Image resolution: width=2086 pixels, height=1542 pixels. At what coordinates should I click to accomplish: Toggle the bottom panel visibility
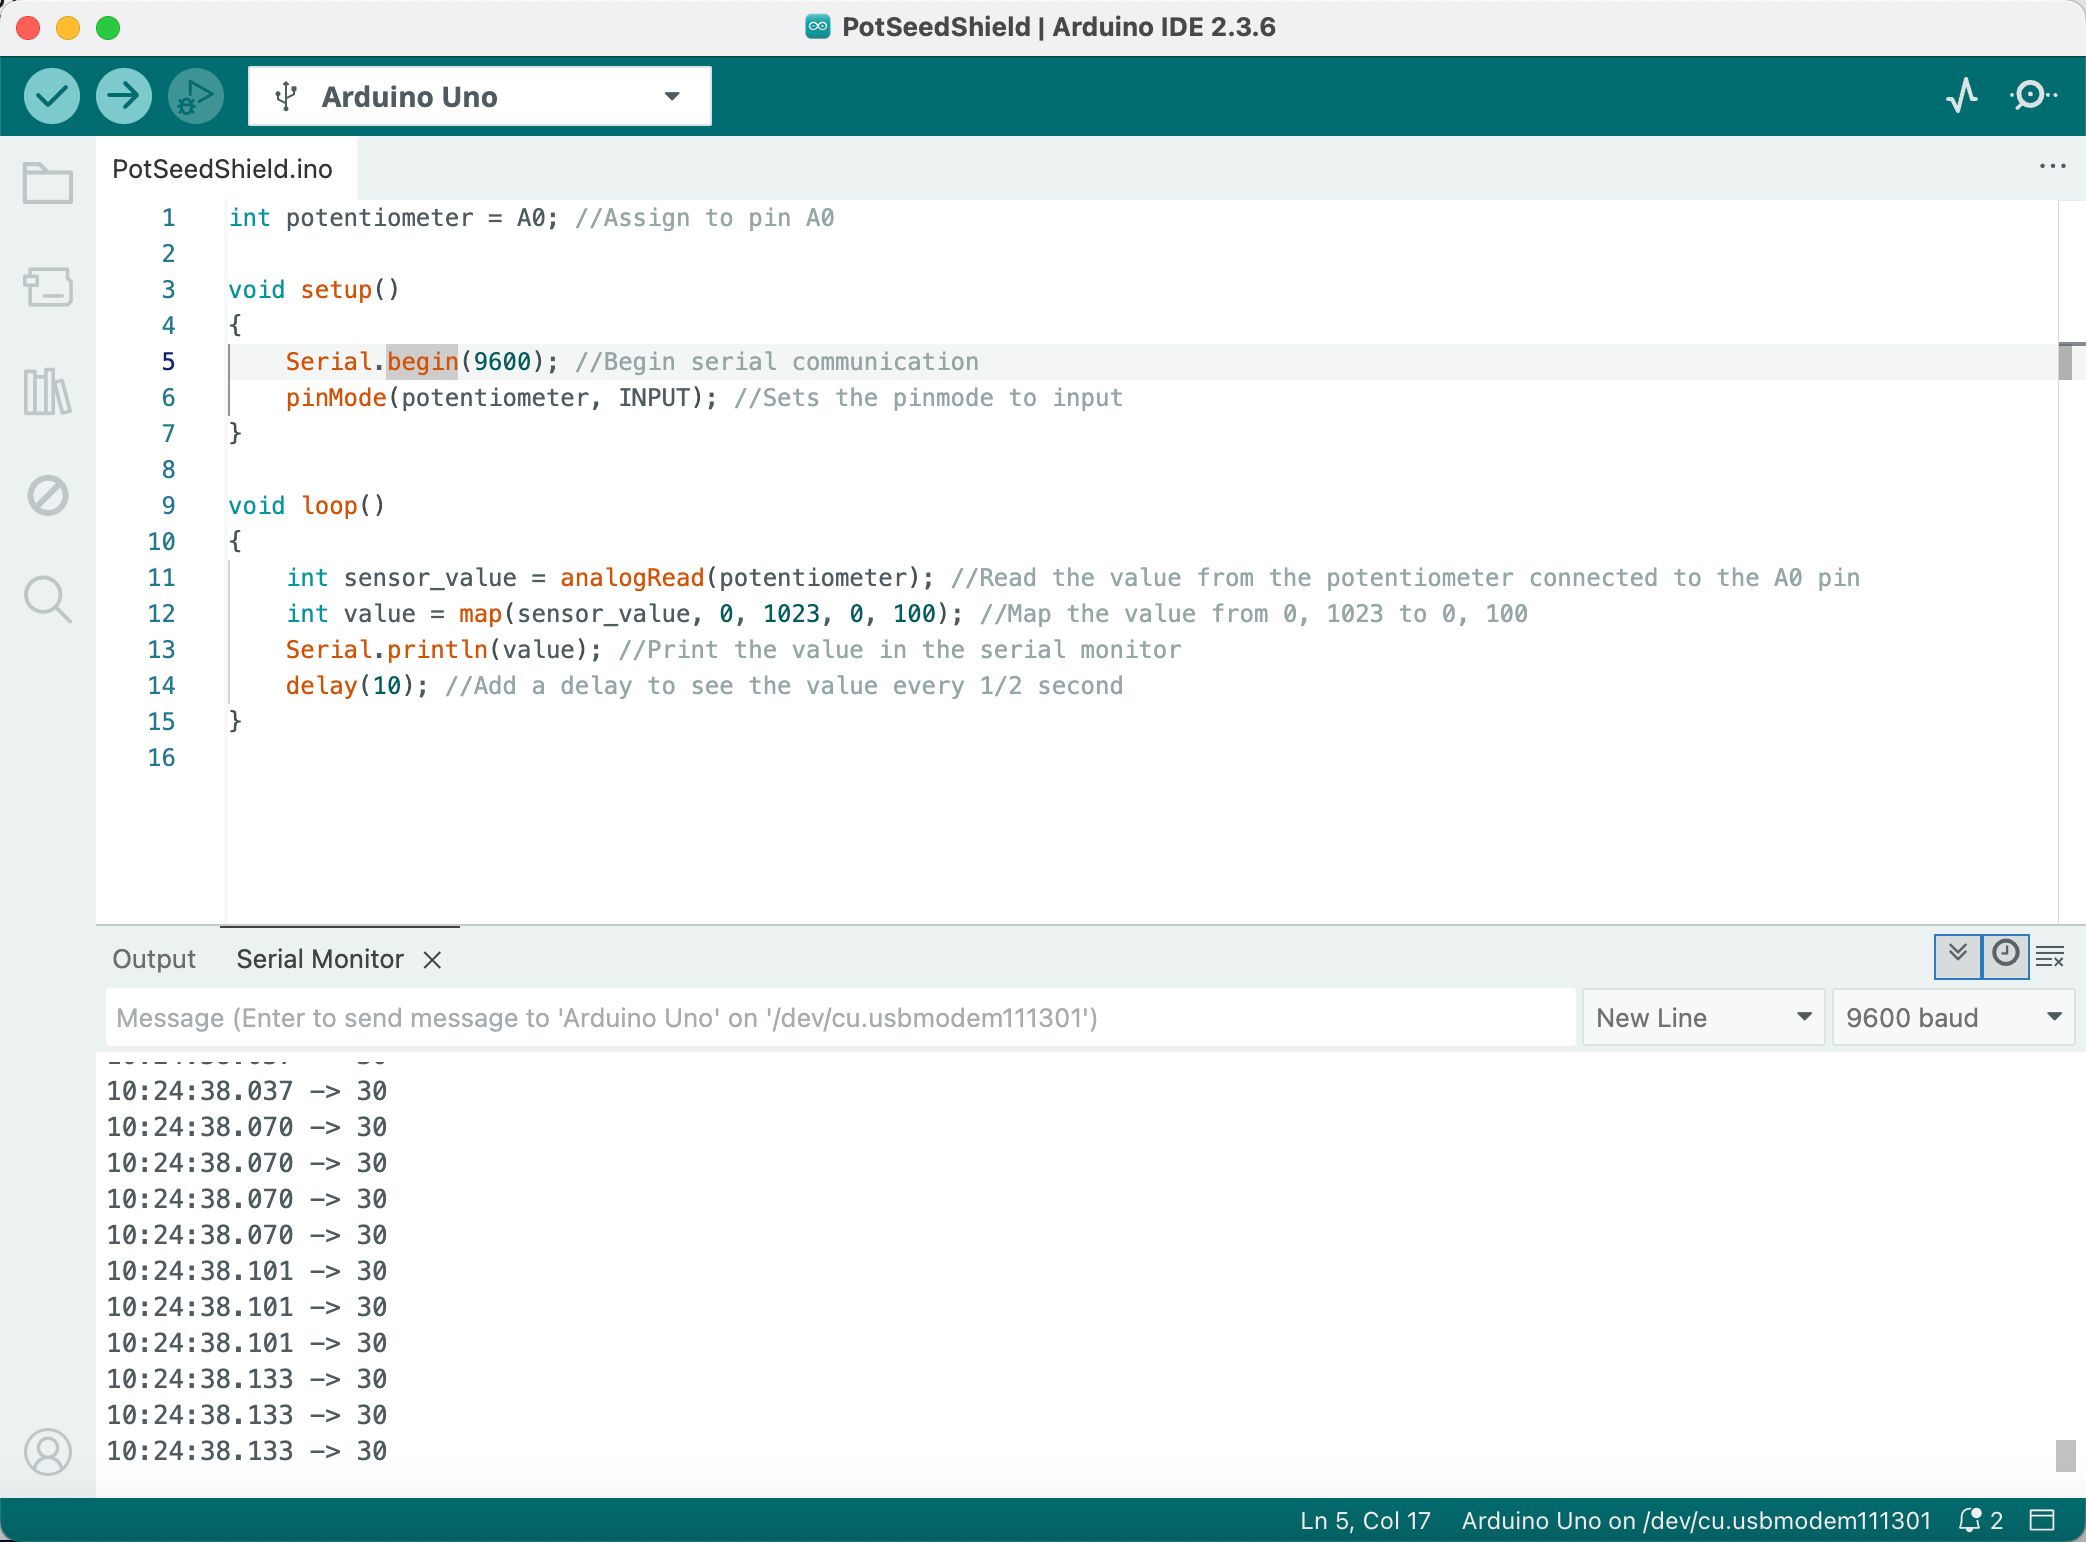[x=2044, y=1521]
